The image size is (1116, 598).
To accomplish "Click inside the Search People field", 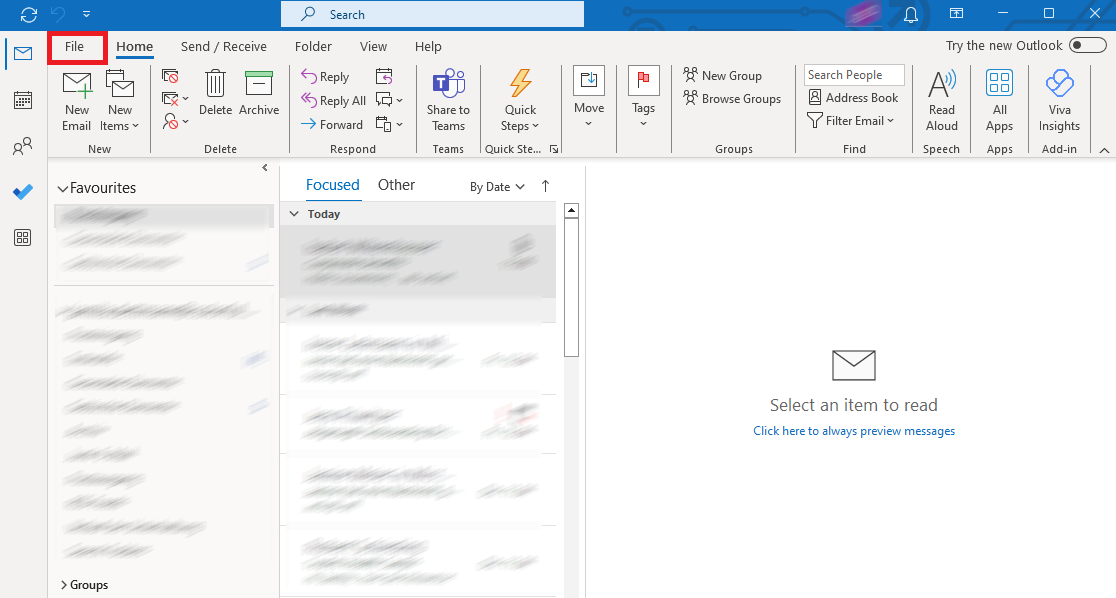I will point(853,74).
